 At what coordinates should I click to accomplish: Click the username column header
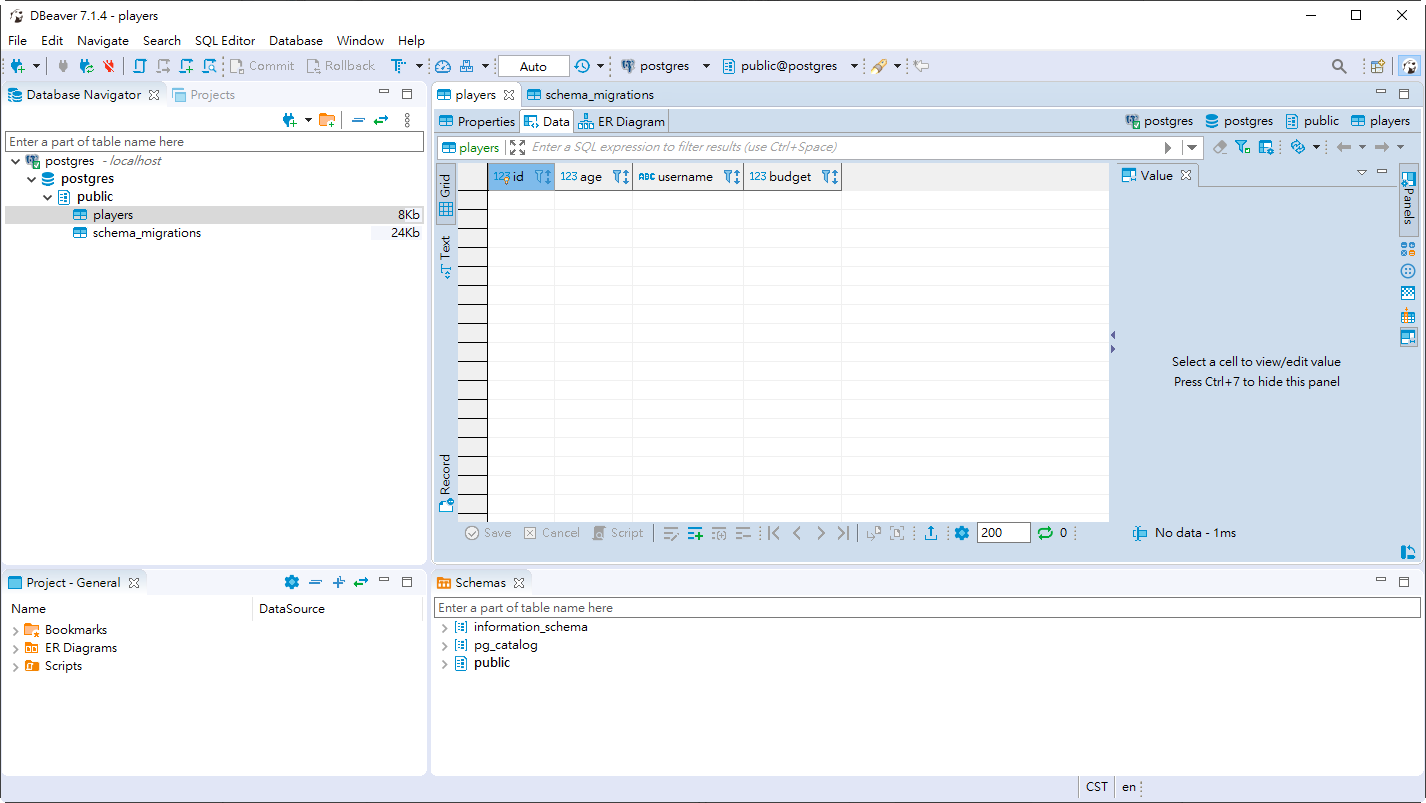[x=688, y=177]
